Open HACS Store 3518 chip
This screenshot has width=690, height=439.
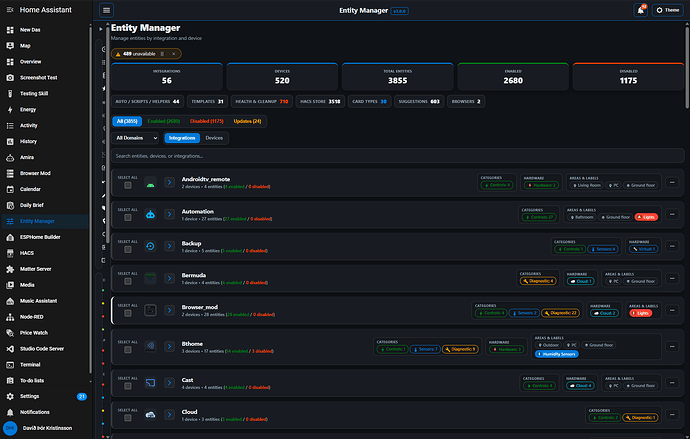point(320,102)
